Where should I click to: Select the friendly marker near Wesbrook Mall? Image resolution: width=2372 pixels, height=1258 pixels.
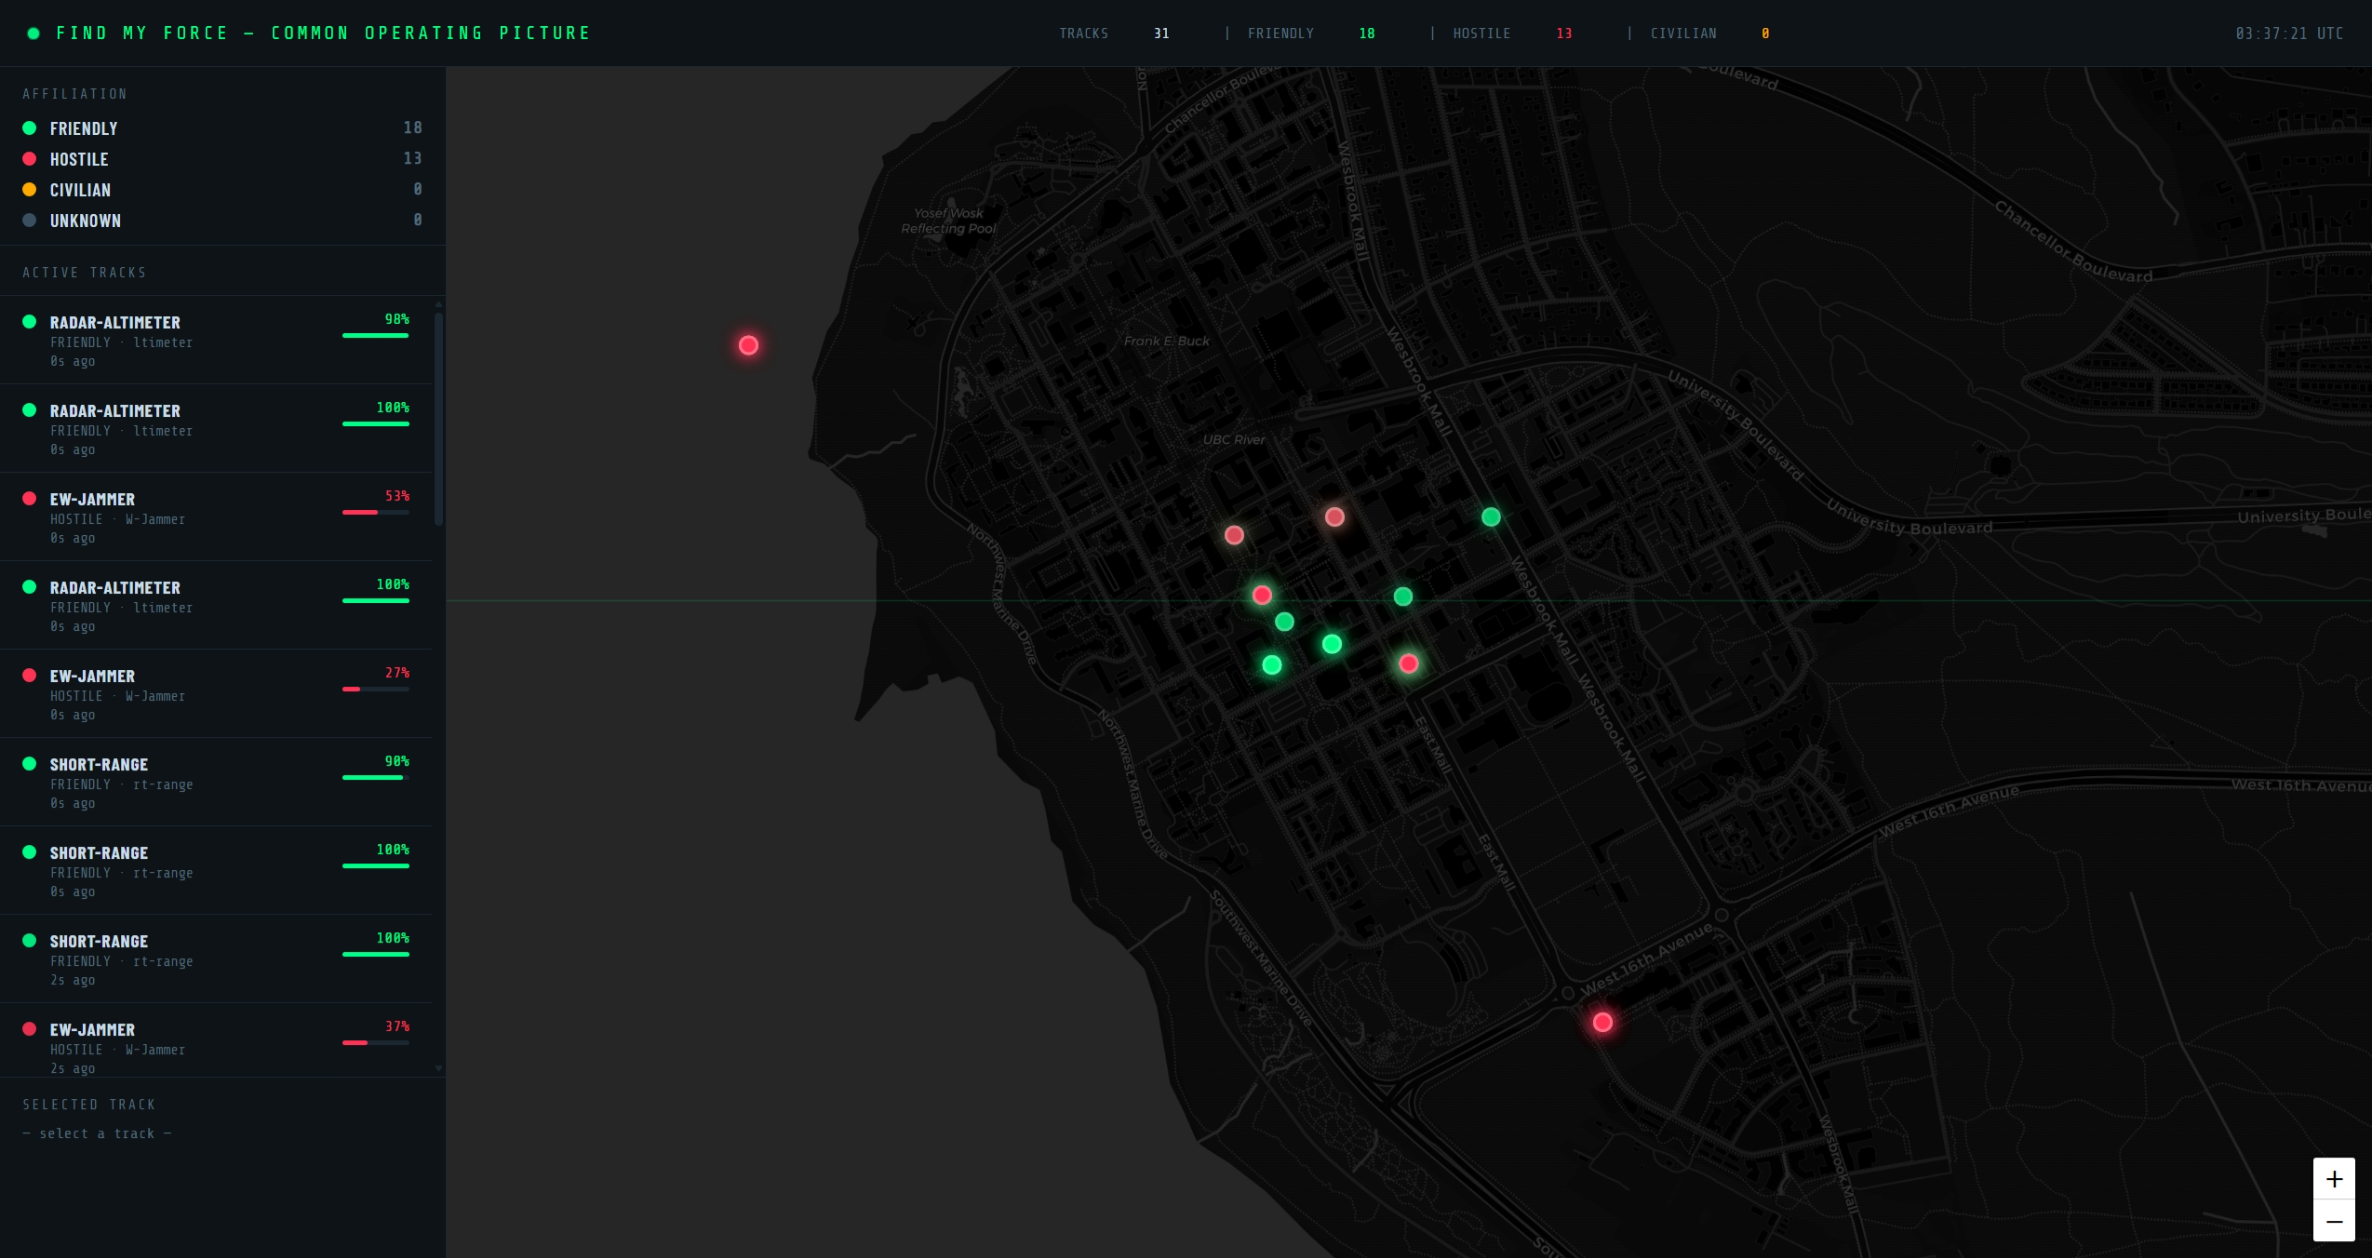(x=1491, y=516)
